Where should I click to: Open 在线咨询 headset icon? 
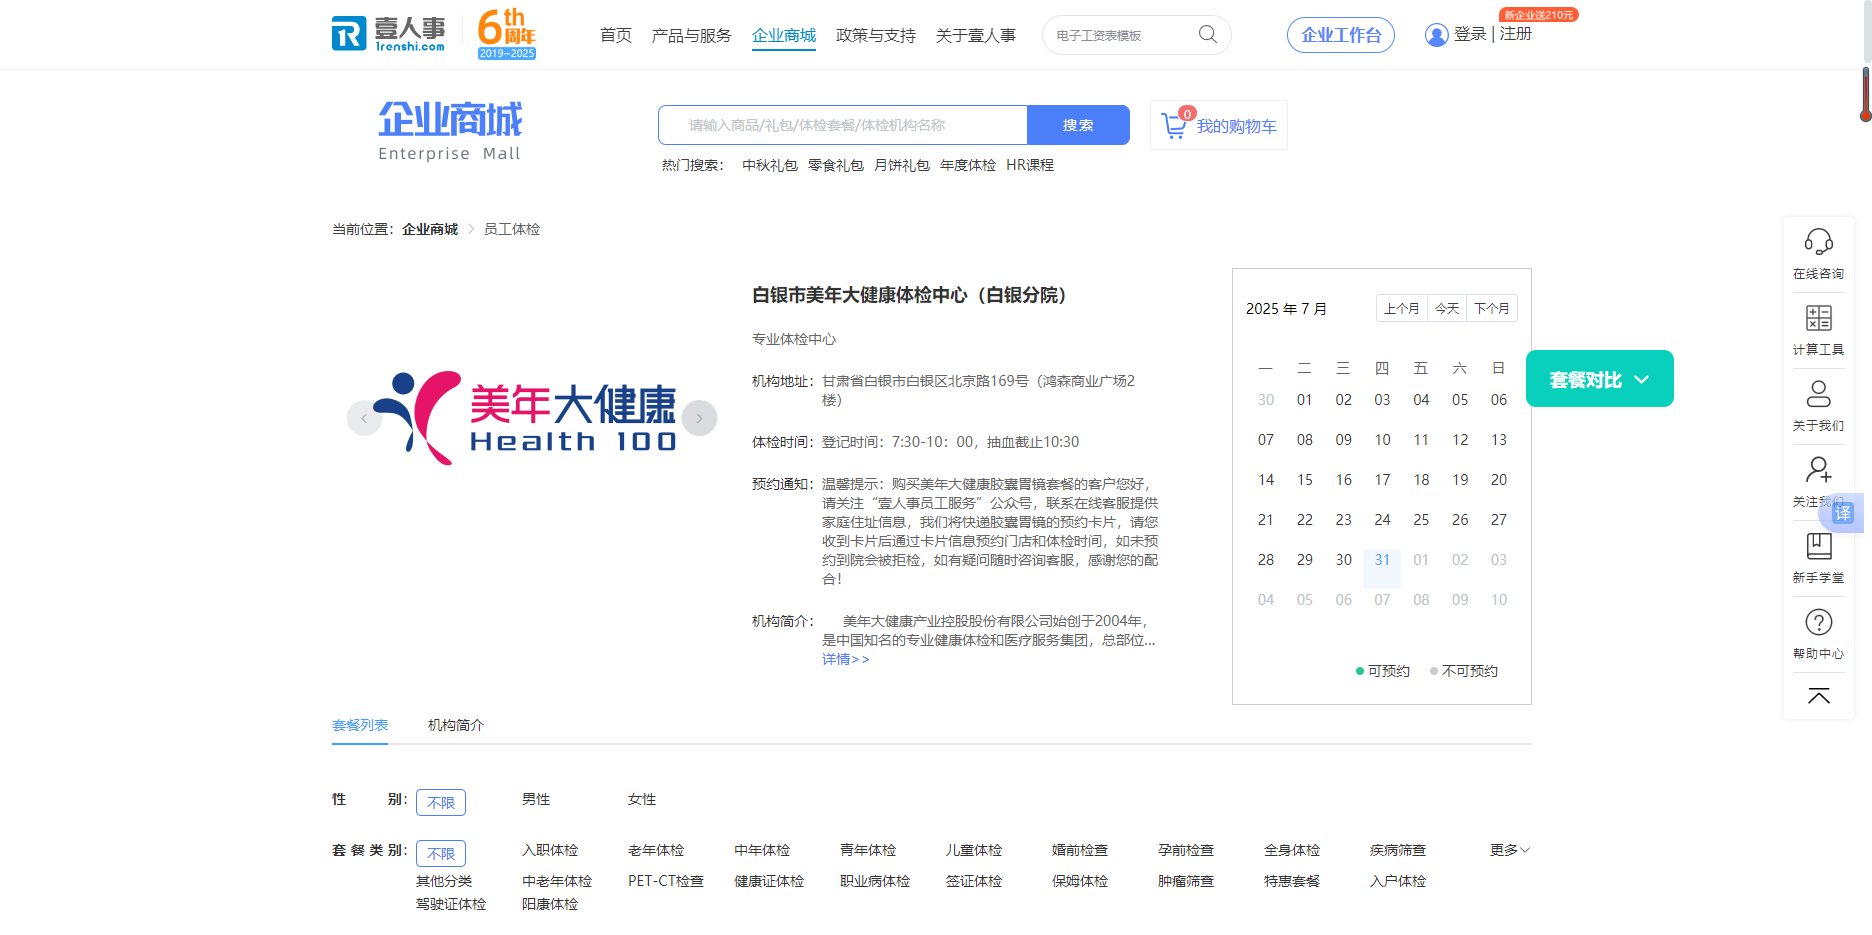[1818, 241]
